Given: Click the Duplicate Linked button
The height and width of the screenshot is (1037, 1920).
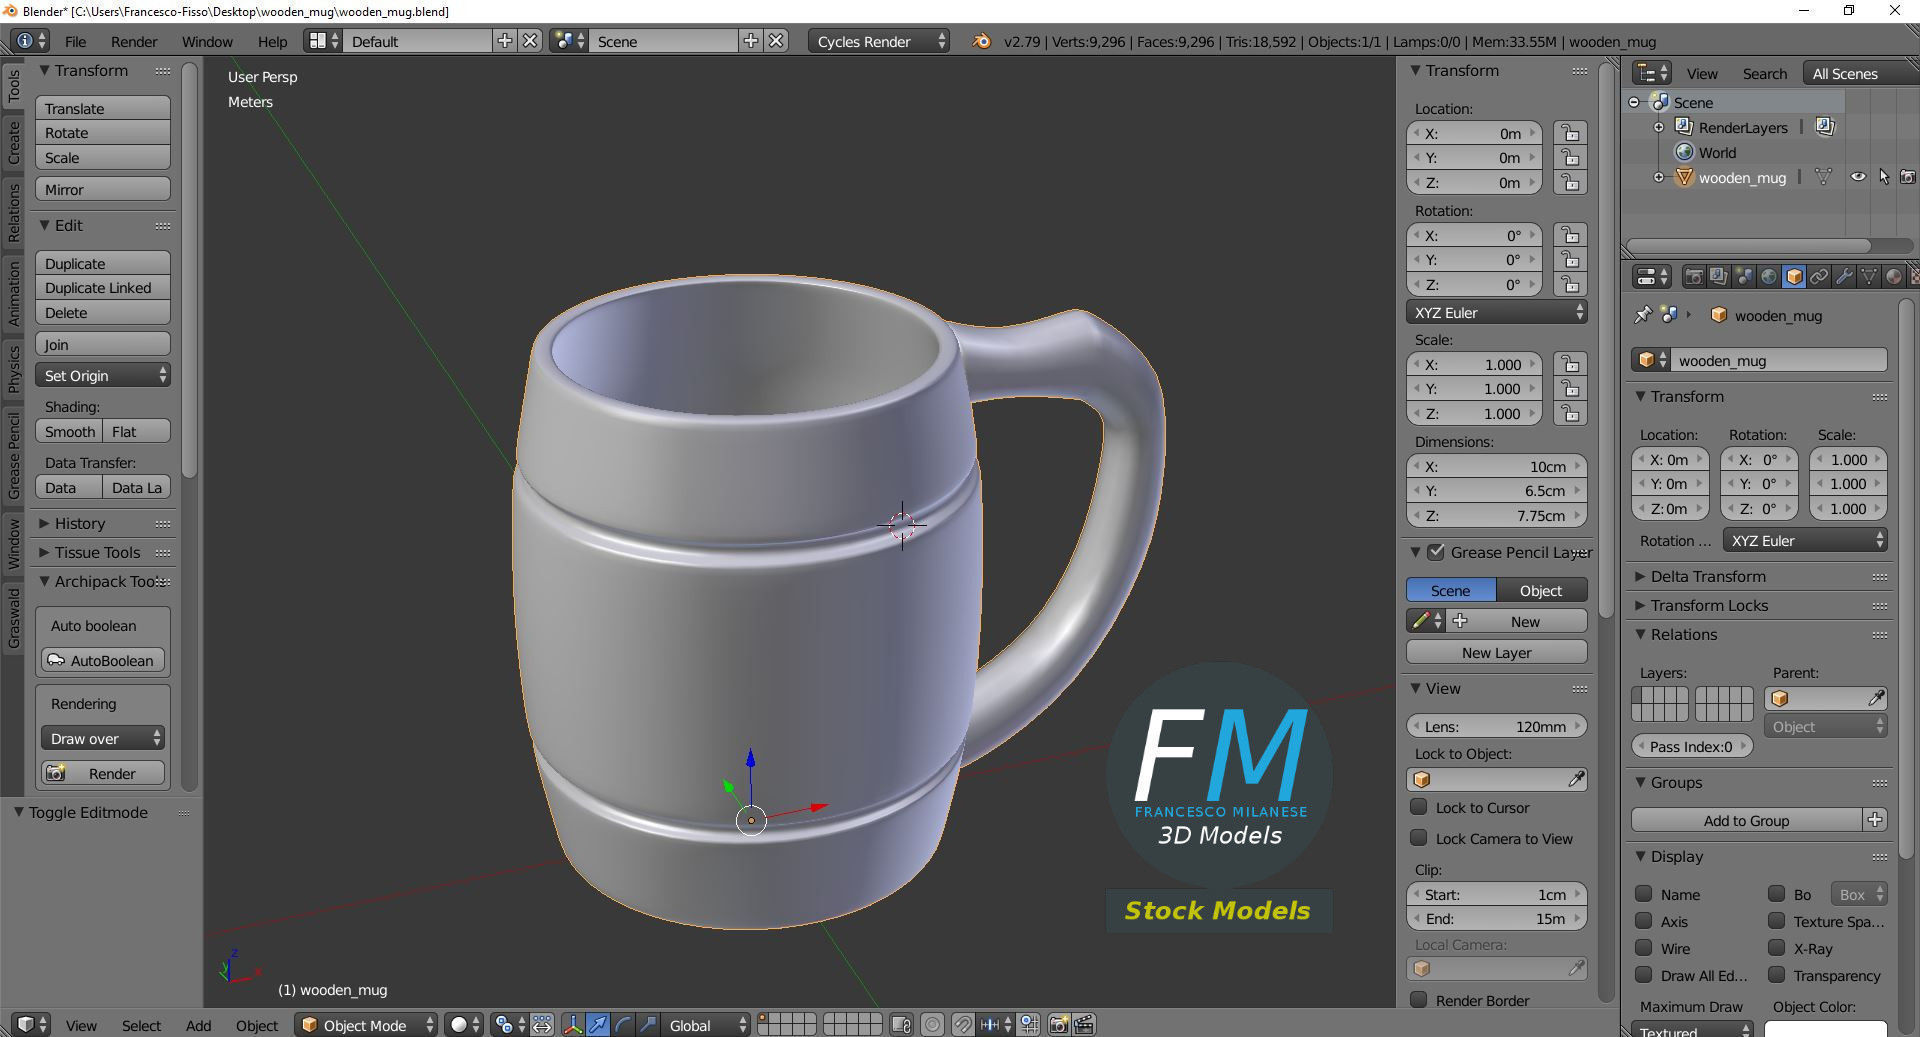Looking at the screenshot, I should tap(103, 287).
